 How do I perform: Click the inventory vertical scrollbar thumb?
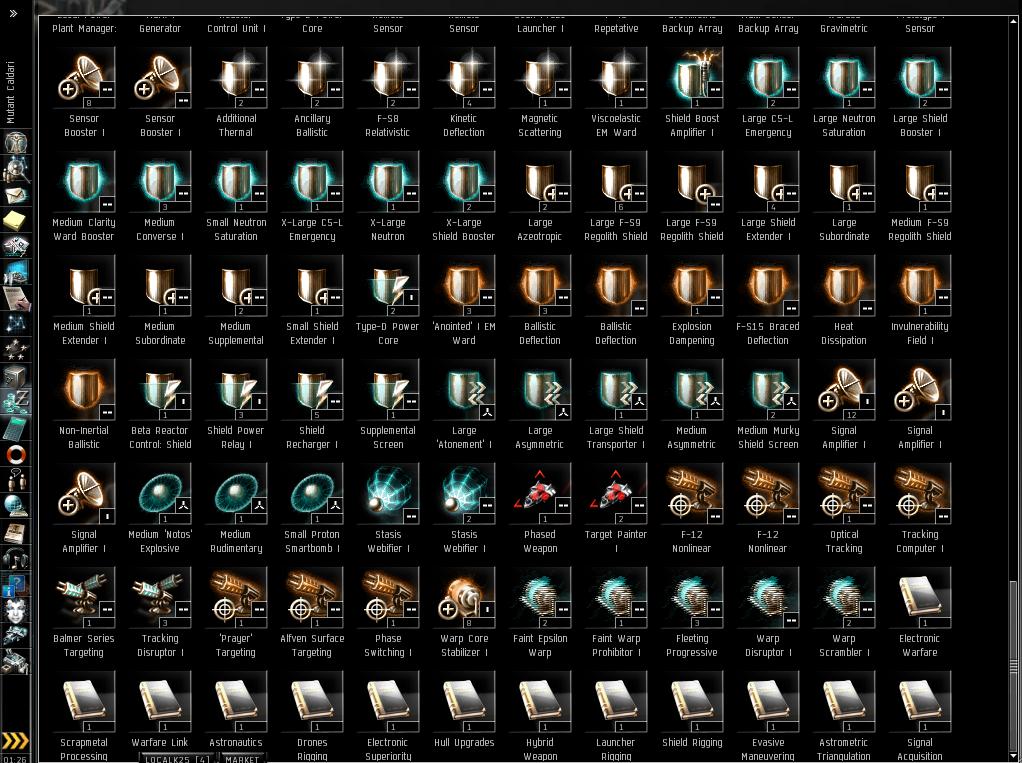[1014, 666]
